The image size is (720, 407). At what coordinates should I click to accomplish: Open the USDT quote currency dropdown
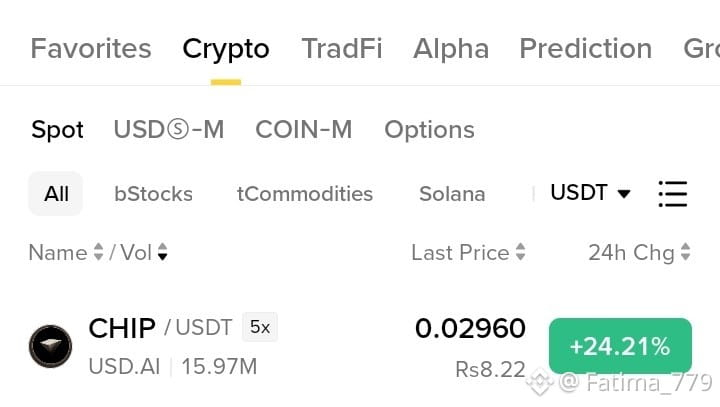(590, 192)
